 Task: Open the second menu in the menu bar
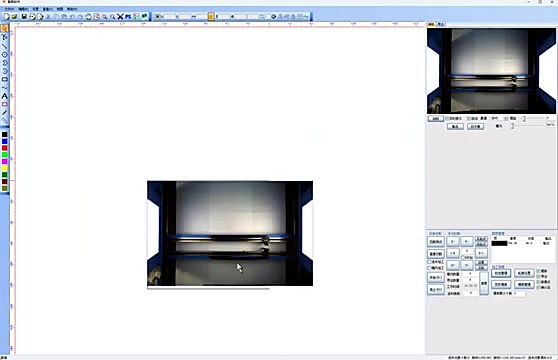pyautogui.click(x=23, y=9)
